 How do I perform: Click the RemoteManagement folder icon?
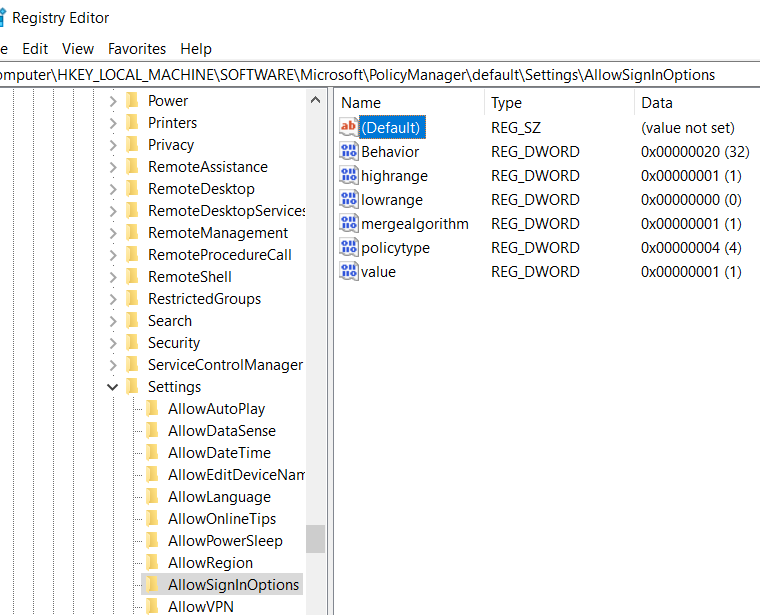tap(132, 233)
